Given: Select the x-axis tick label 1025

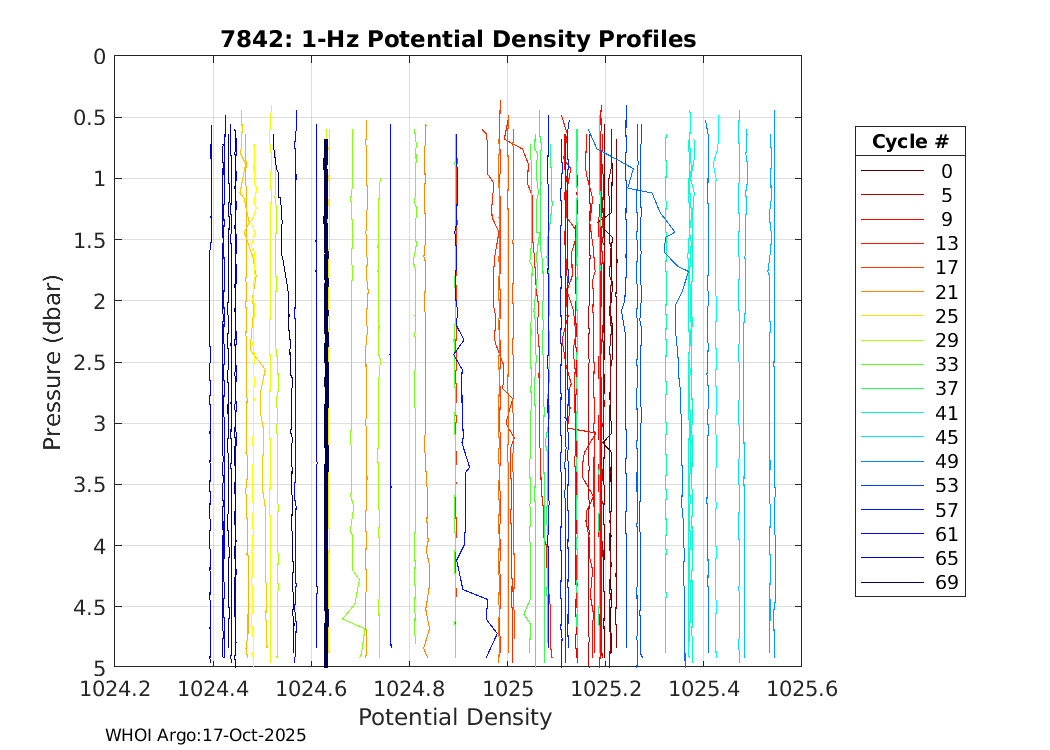Looking at the screenshot, I should [507, 689].
